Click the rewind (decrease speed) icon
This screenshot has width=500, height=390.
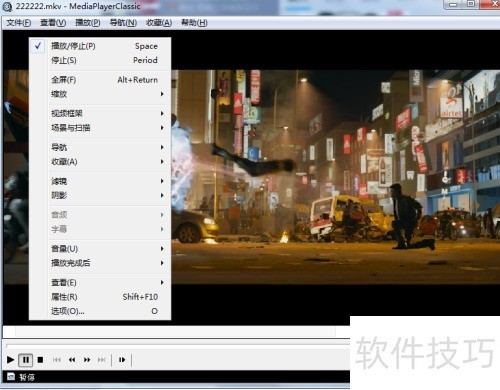click(72, 360)
